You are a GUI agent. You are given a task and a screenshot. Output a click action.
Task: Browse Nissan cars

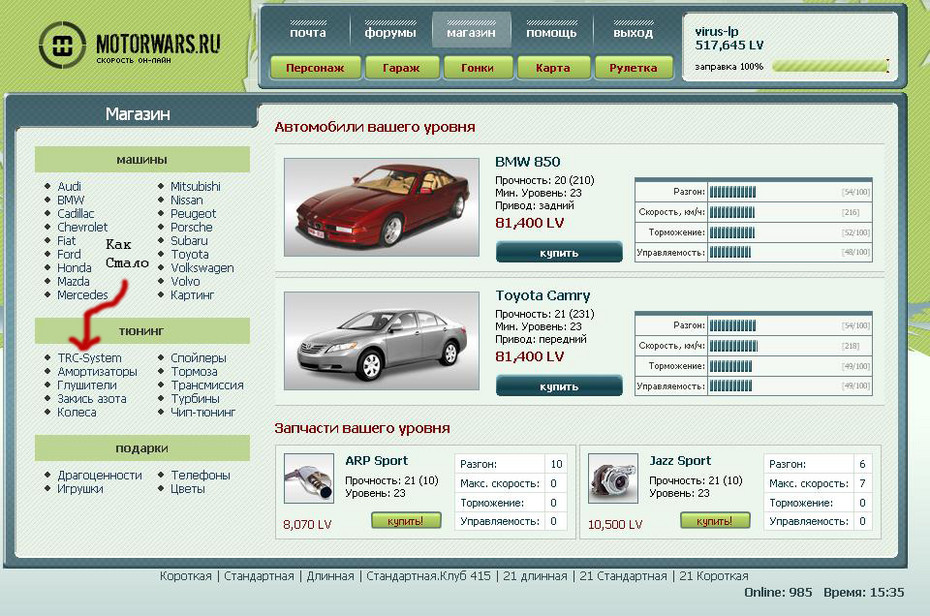coord(187,200)
